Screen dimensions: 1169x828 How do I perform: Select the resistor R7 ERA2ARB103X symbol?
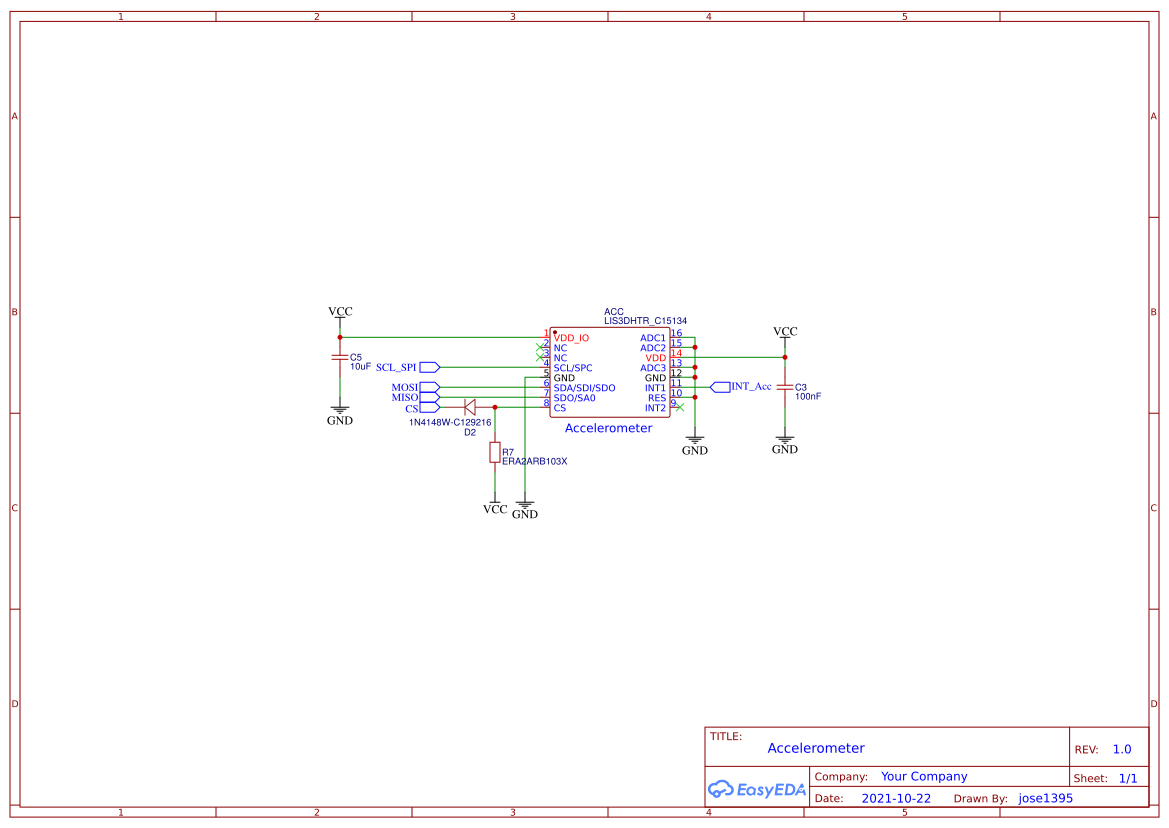tap(494, 453)
